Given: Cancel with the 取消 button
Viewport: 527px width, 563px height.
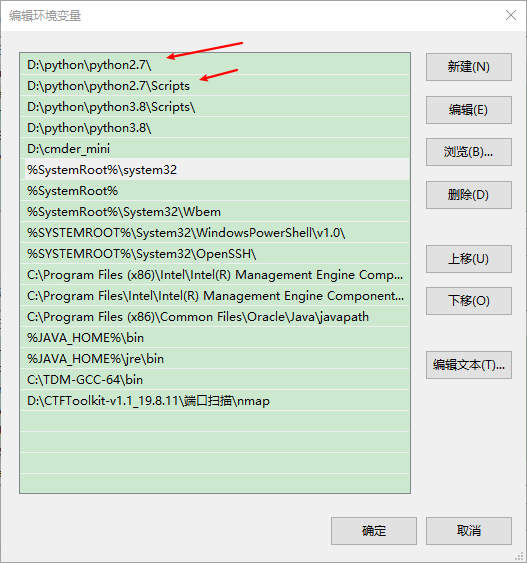Looking at the screenshot, I should (x=468, y=531).
